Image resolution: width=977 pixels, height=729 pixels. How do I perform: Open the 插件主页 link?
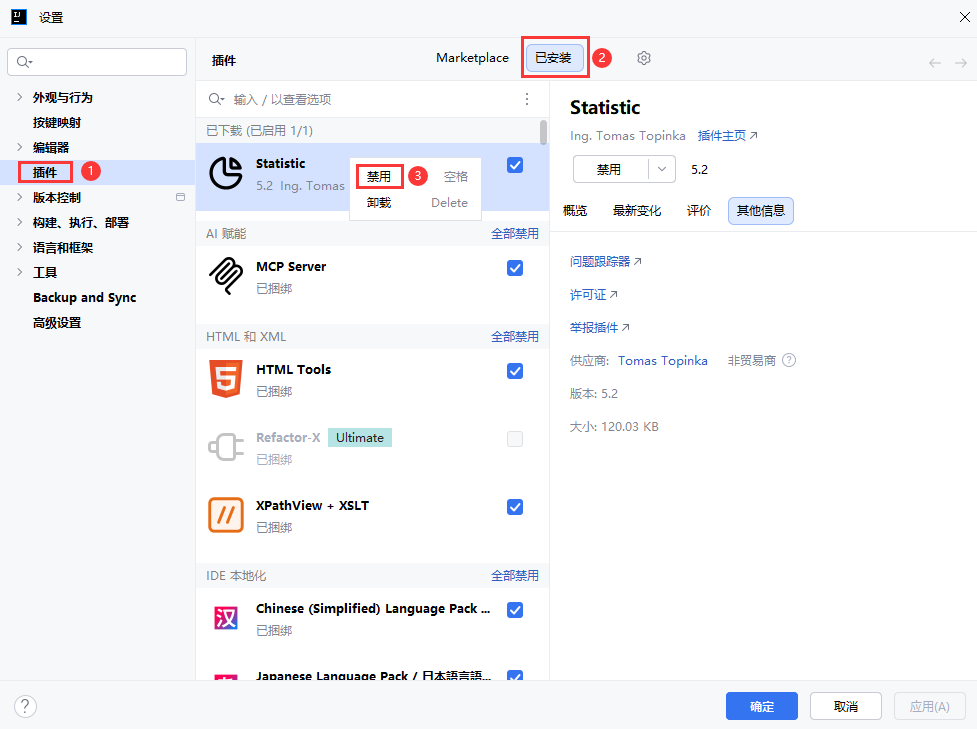727,135
